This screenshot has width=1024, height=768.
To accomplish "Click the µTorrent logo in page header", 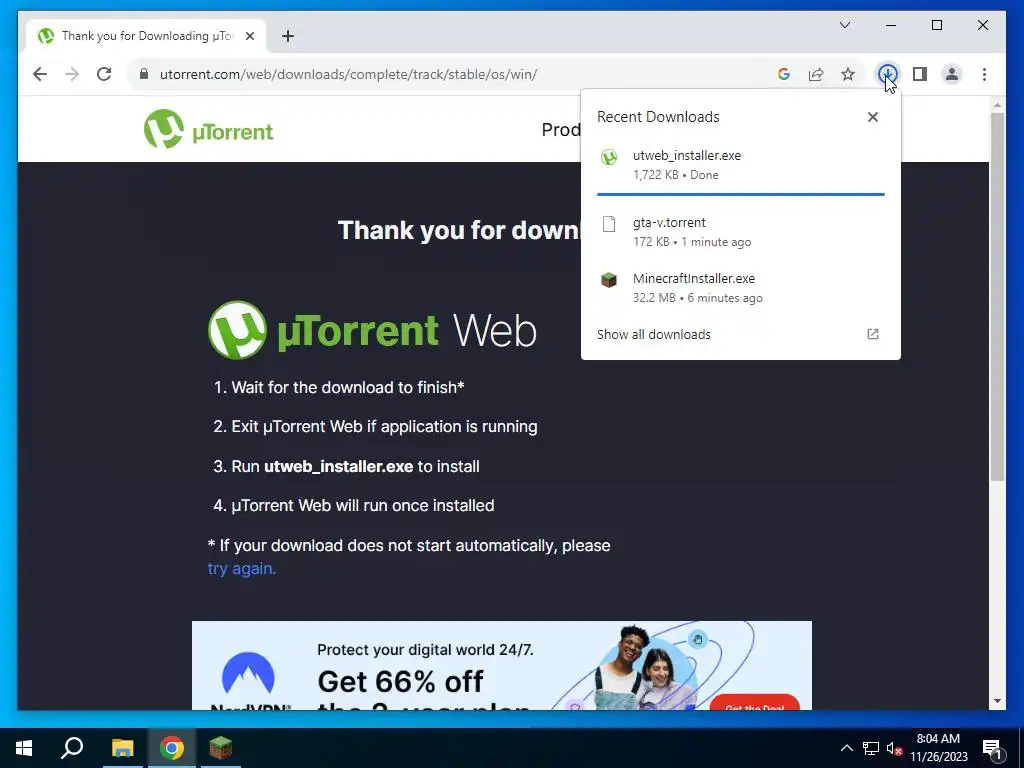I will click(208, 129).
